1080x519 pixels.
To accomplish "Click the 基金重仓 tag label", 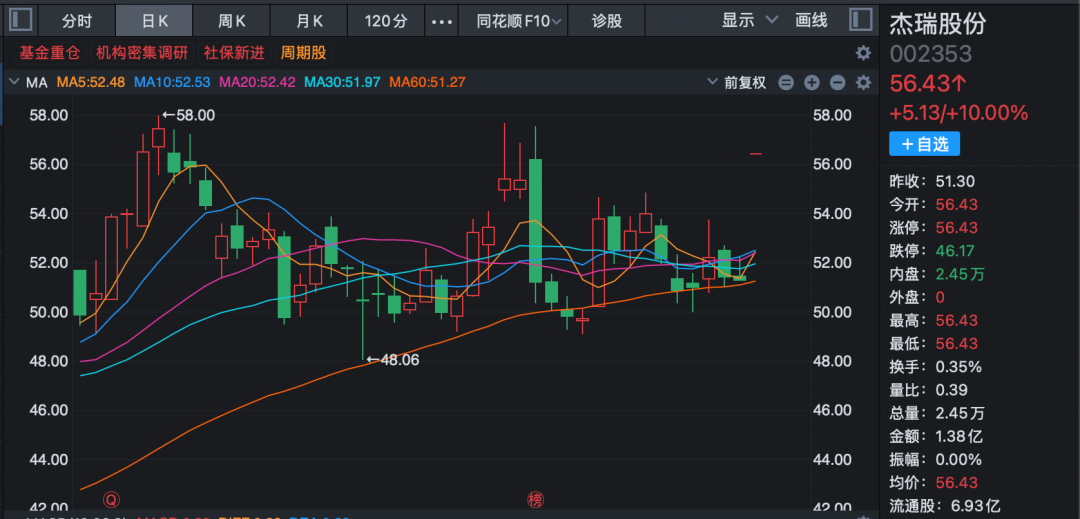I will pyautogui.click(x=50, y=53).
